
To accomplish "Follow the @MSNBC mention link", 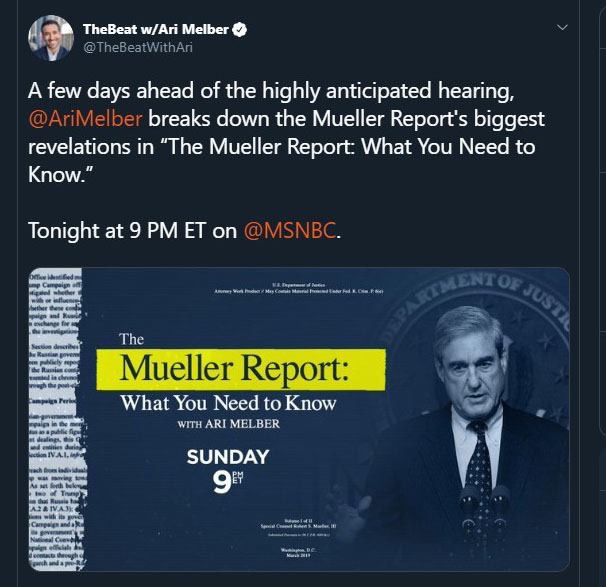I will (289, 232).
